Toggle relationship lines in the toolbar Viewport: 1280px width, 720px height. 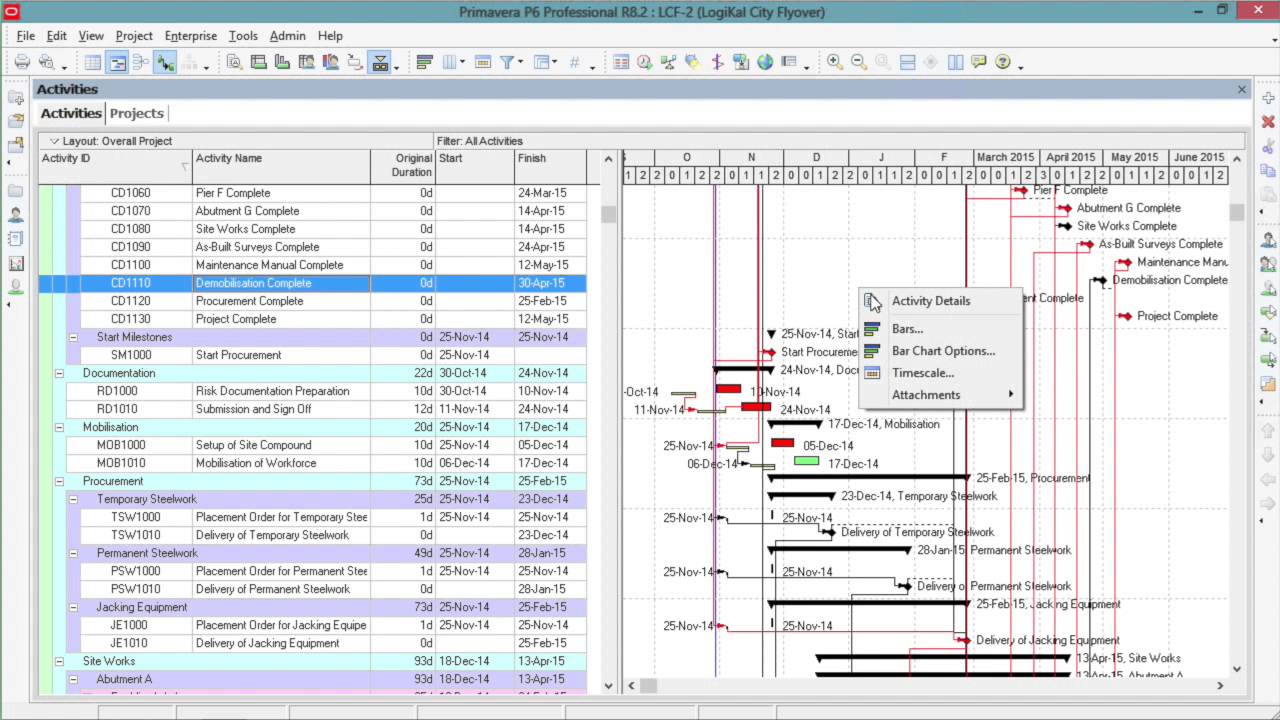coord(165,62)
